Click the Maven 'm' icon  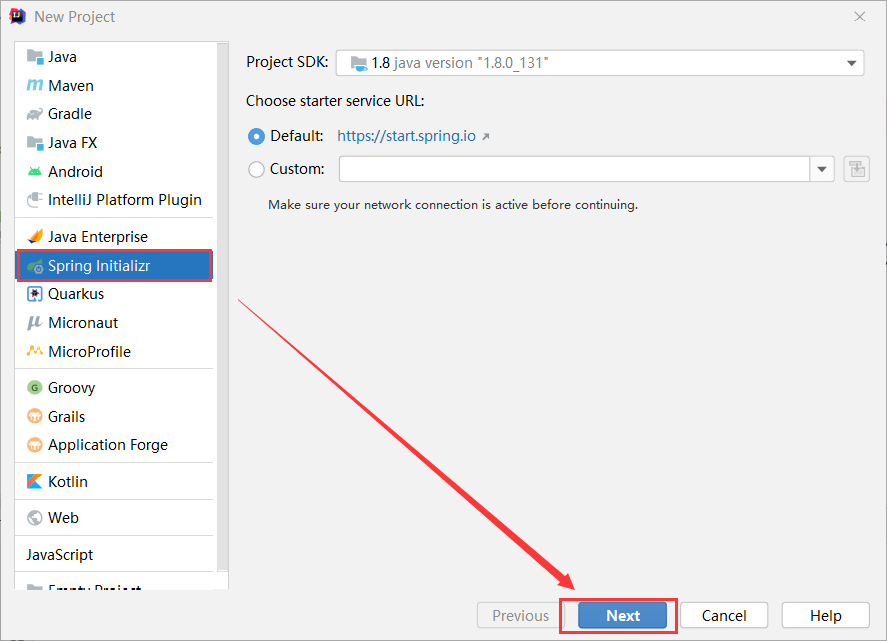point(35,85)
